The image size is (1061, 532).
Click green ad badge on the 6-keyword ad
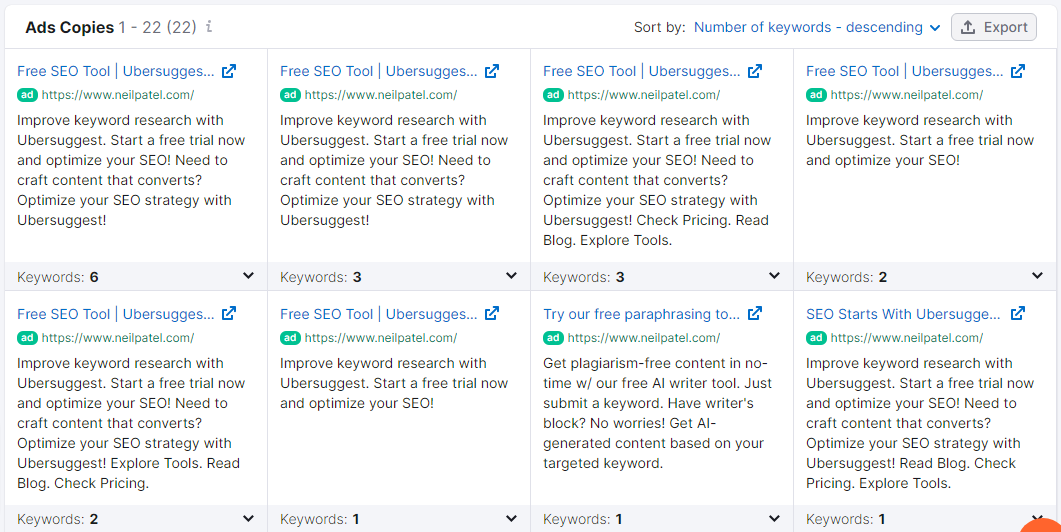pyautogui.click(x=28, y=95)
